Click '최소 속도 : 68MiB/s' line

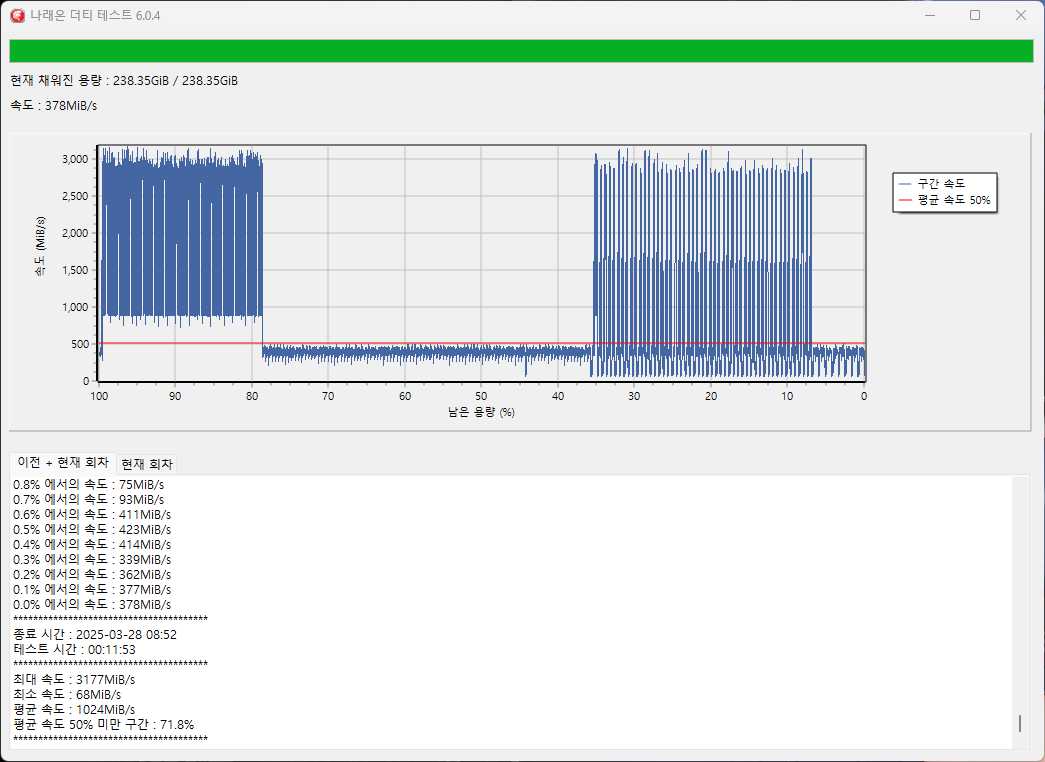click(x=67, y=695)
